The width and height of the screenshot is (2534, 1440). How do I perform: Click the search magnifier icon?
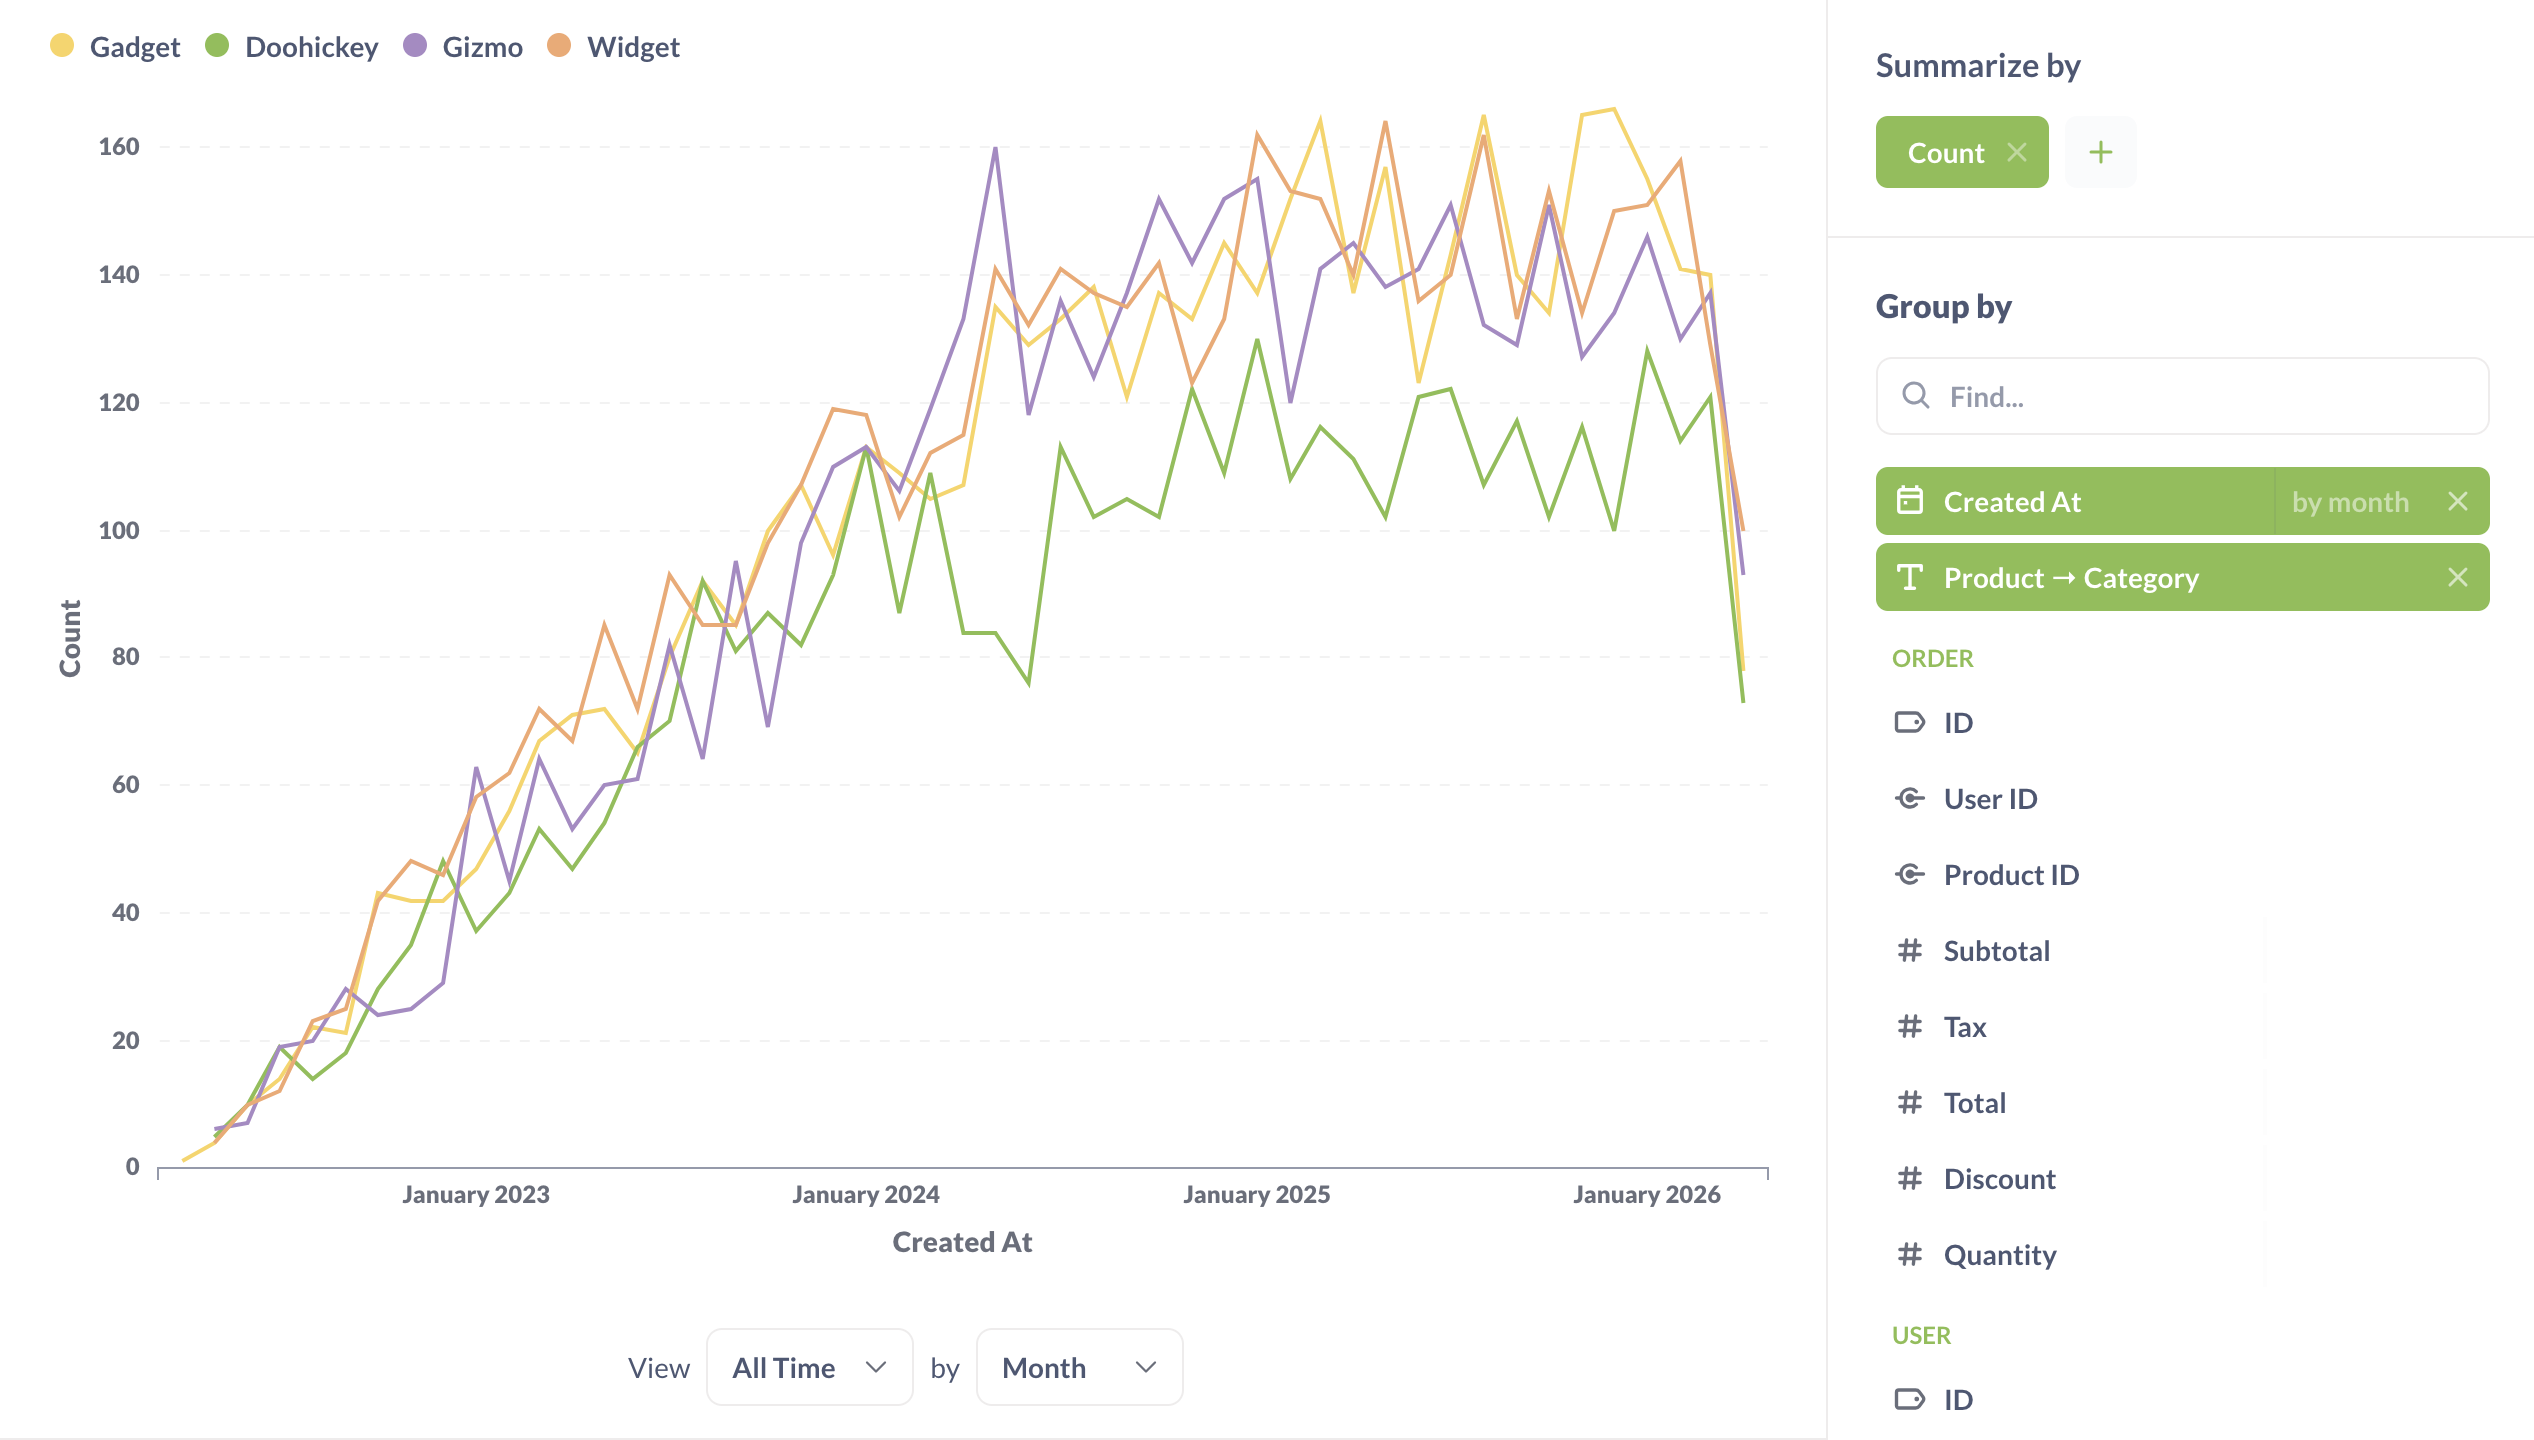tap(1915, 396)
